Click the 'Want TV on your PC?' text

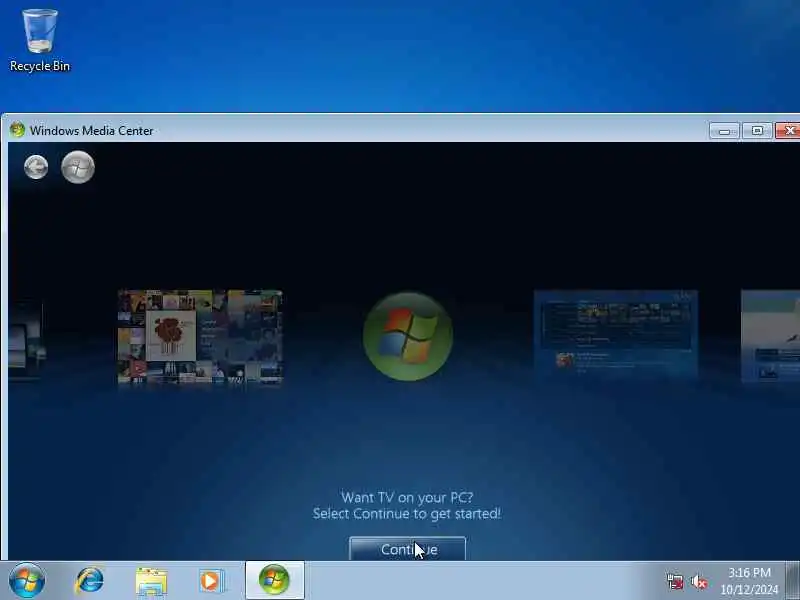[407, 497]
